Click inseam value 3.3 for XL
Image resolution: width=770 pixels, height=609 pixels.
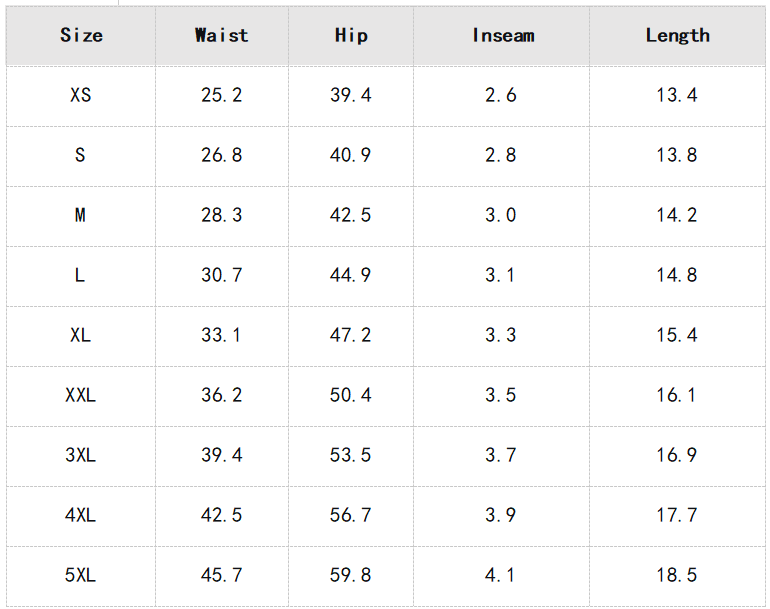[x=501, y=336]
